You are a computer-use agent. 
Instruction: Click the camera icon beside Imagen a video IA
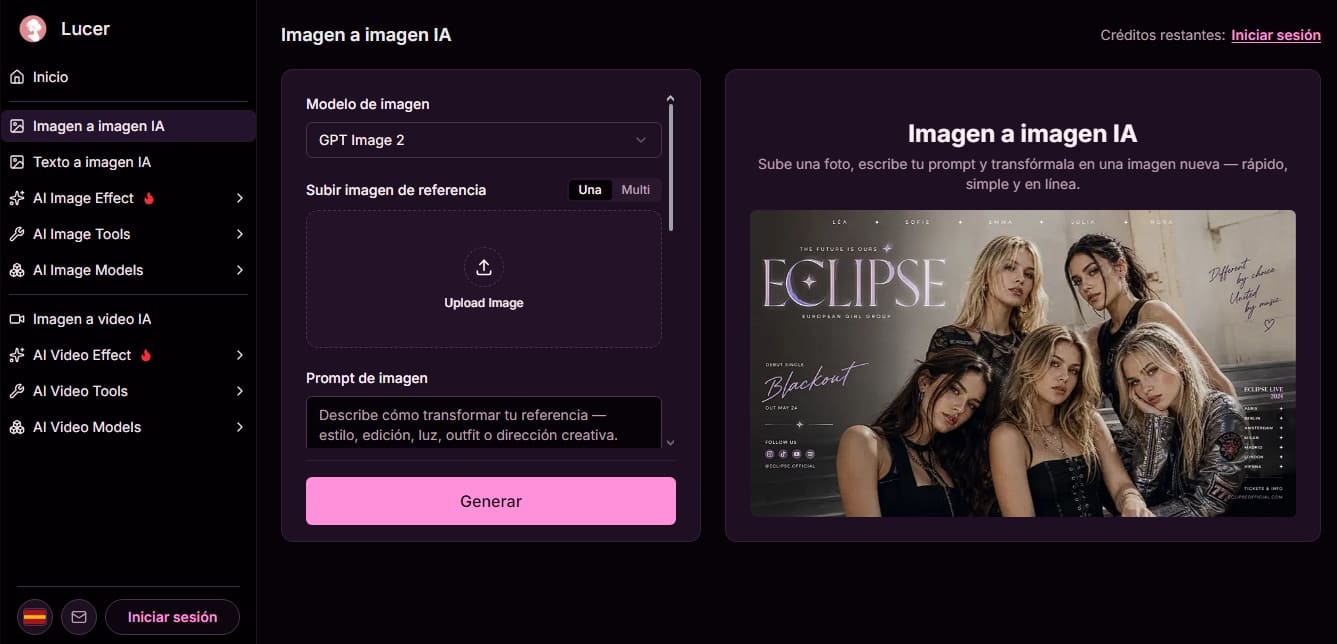pyautogui.click(x=17, y=319)
